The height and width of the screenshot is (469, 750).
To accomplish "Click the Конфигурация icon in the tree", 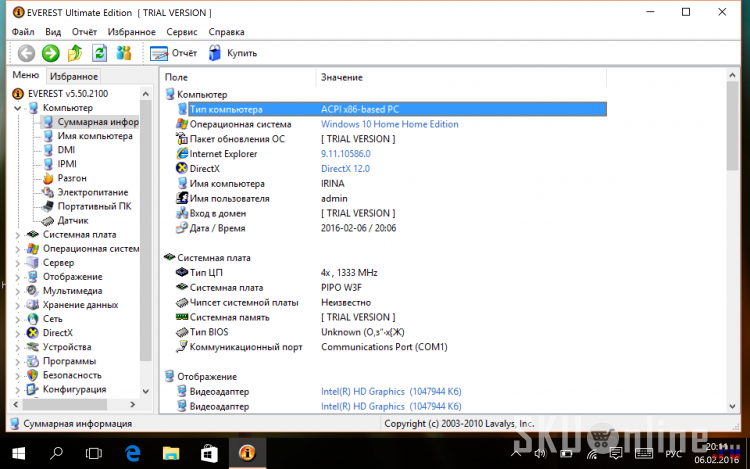I will tap(33, 389).
